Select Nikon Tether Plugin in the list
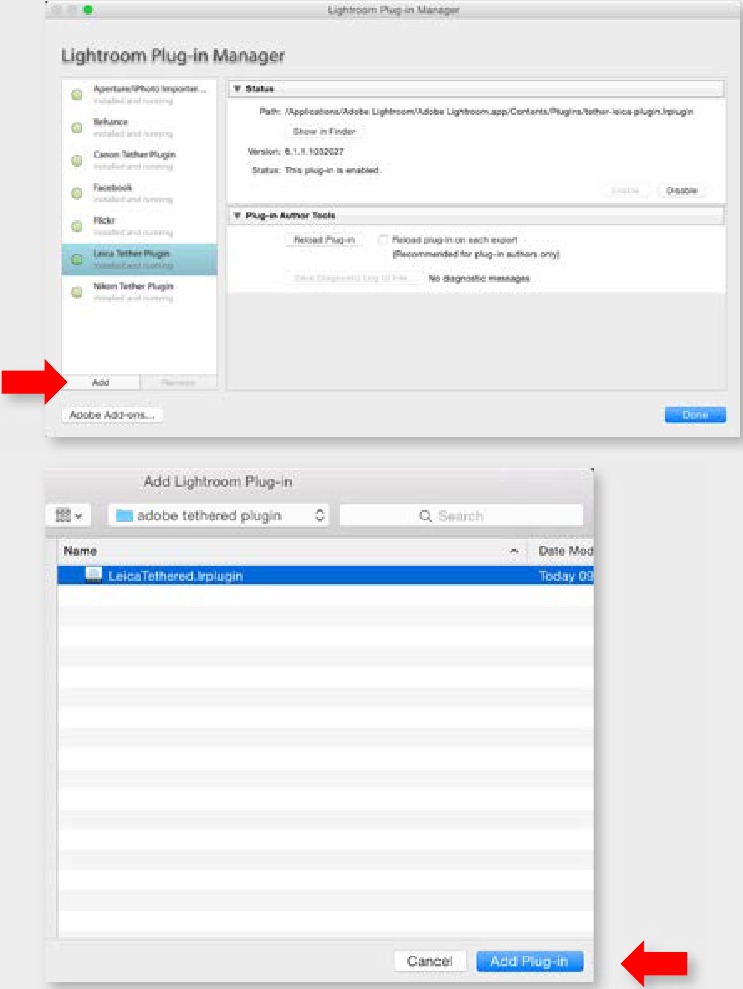The width and height of the screenshot is (743, 989). tap(139, 292)
